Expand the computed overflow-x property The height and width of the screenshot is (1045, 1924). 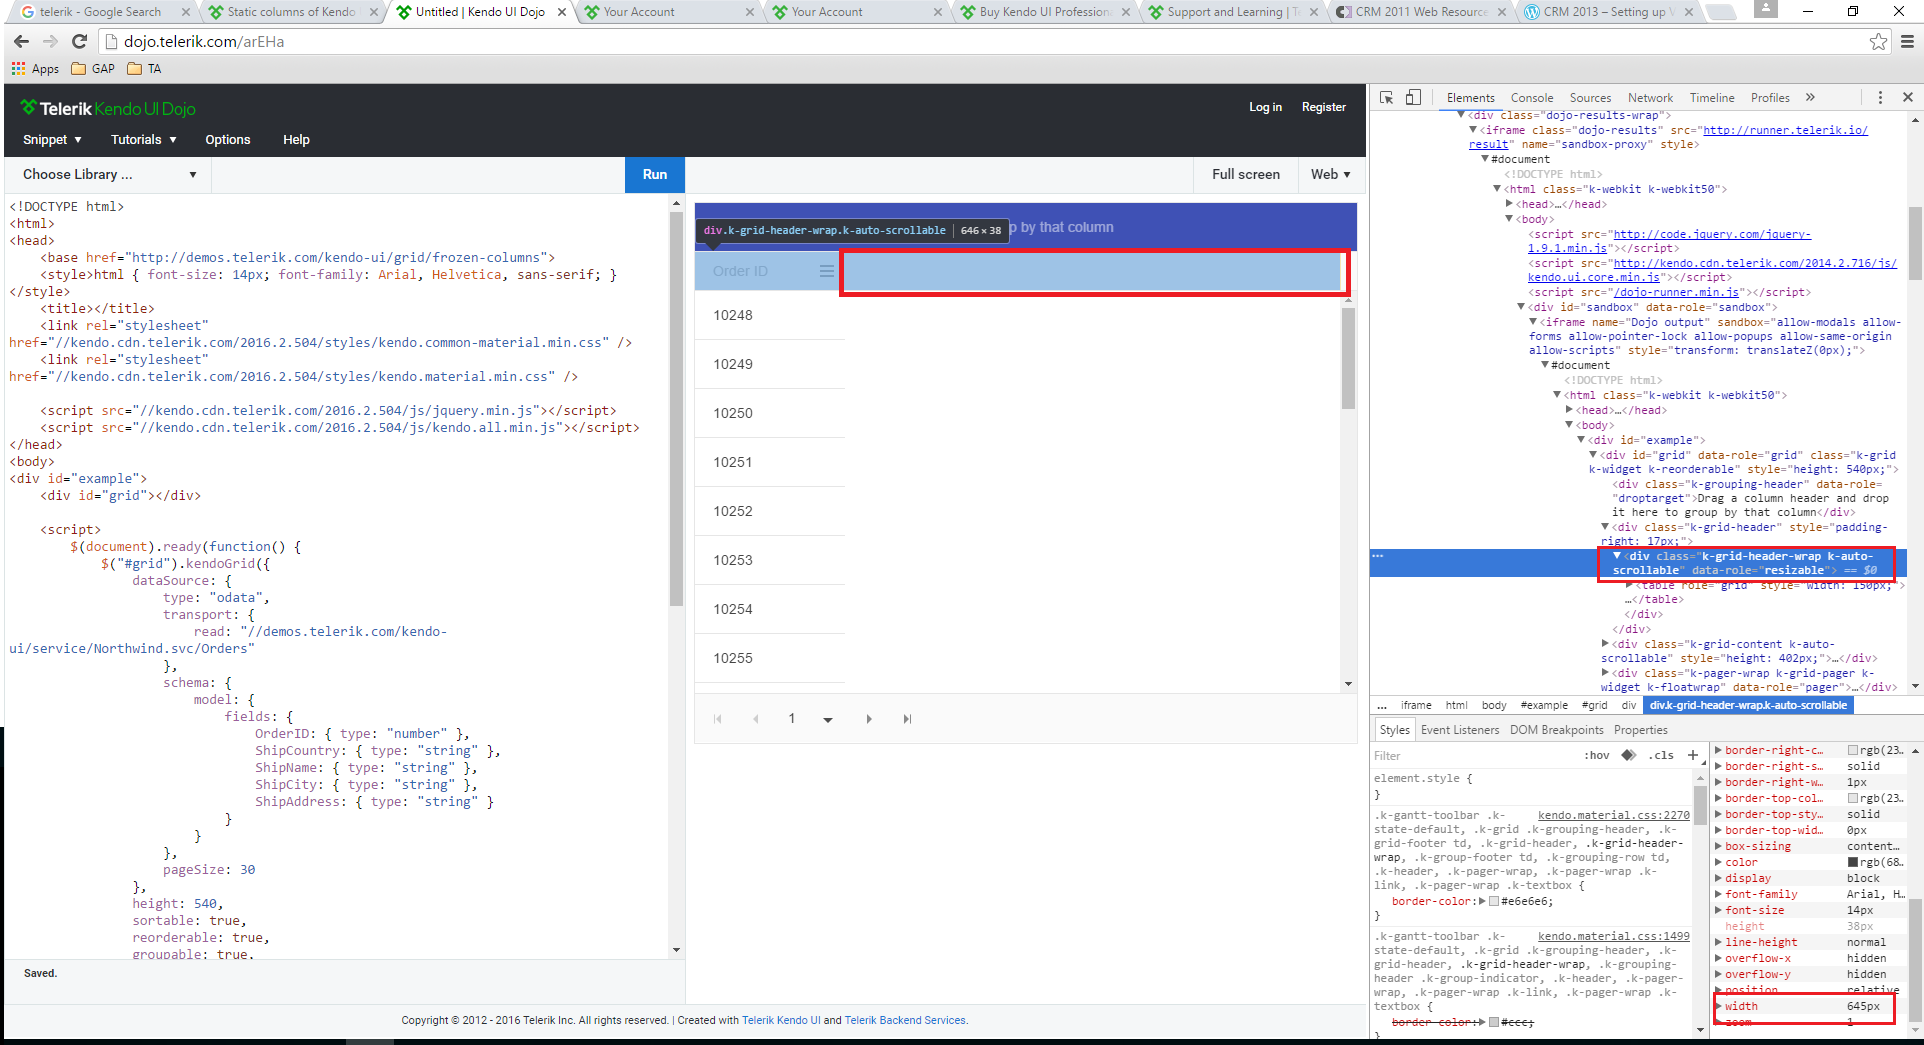1719,958
